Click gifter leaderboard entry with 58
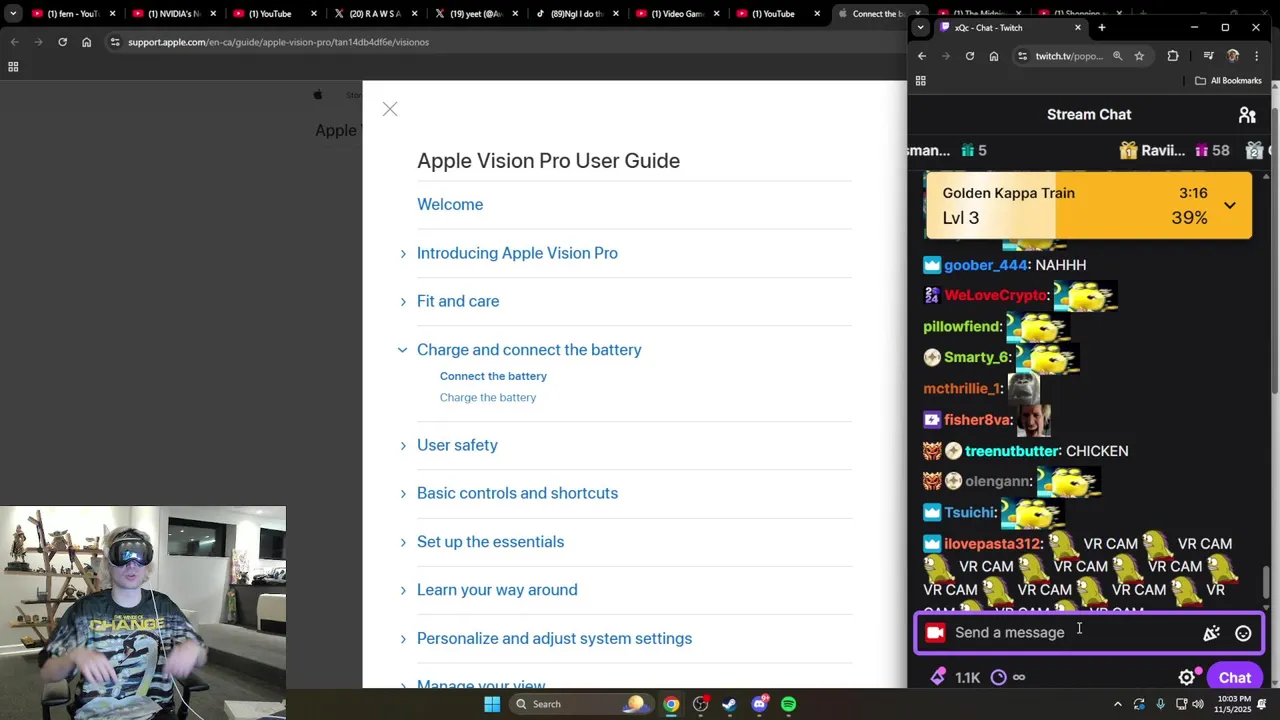Screen dimensions: 1280x720 pyautogui.click(x=1174, y=150)
